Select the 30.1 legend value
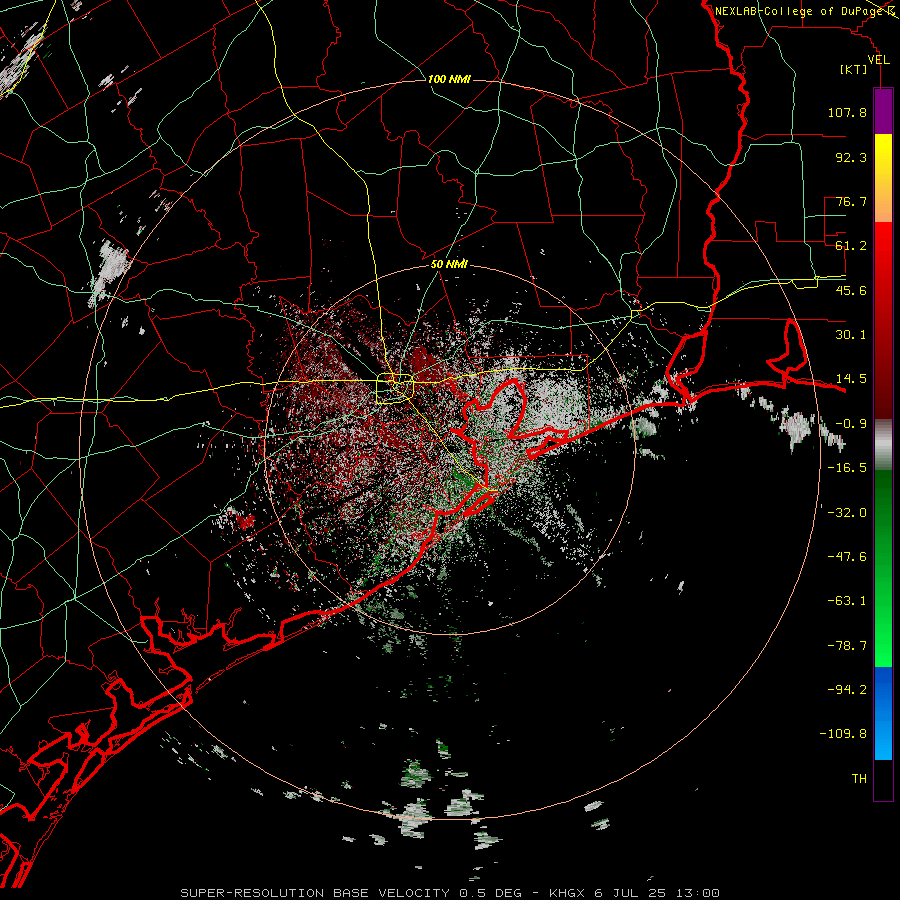Viewport: 900px width, 900px height. point(851,335)
